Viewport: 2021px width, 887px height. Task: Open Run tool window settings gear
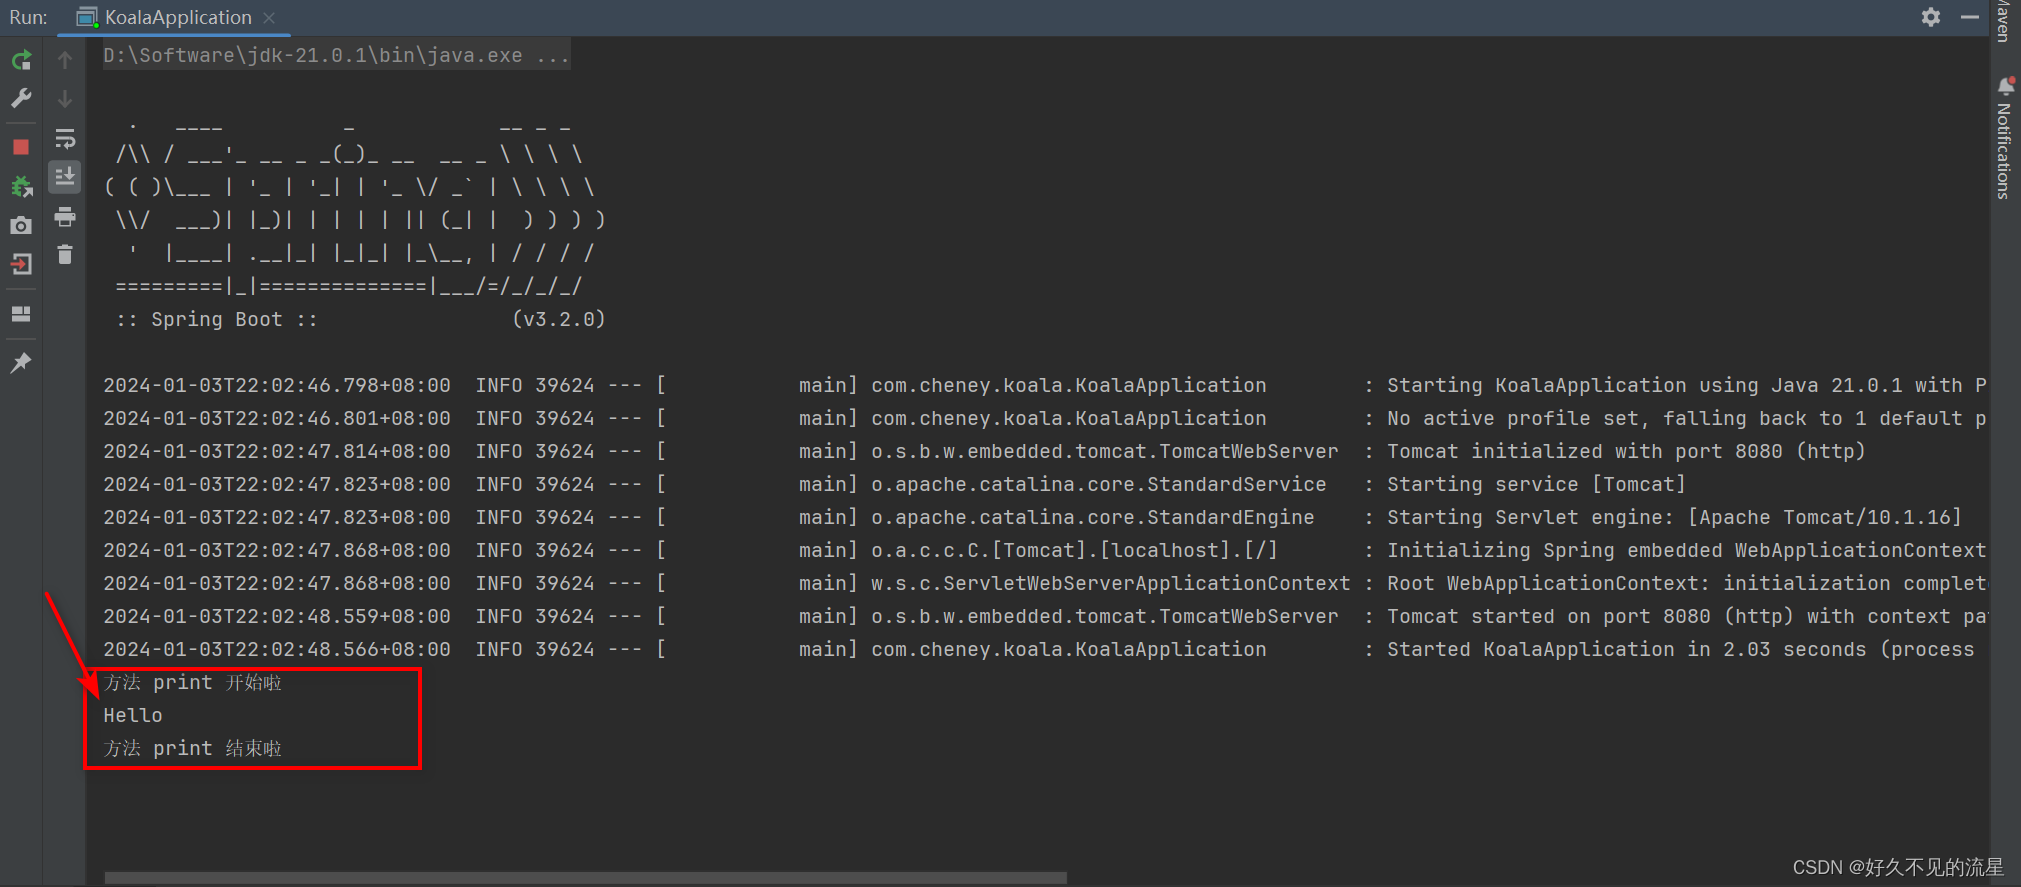[1931, 17]
